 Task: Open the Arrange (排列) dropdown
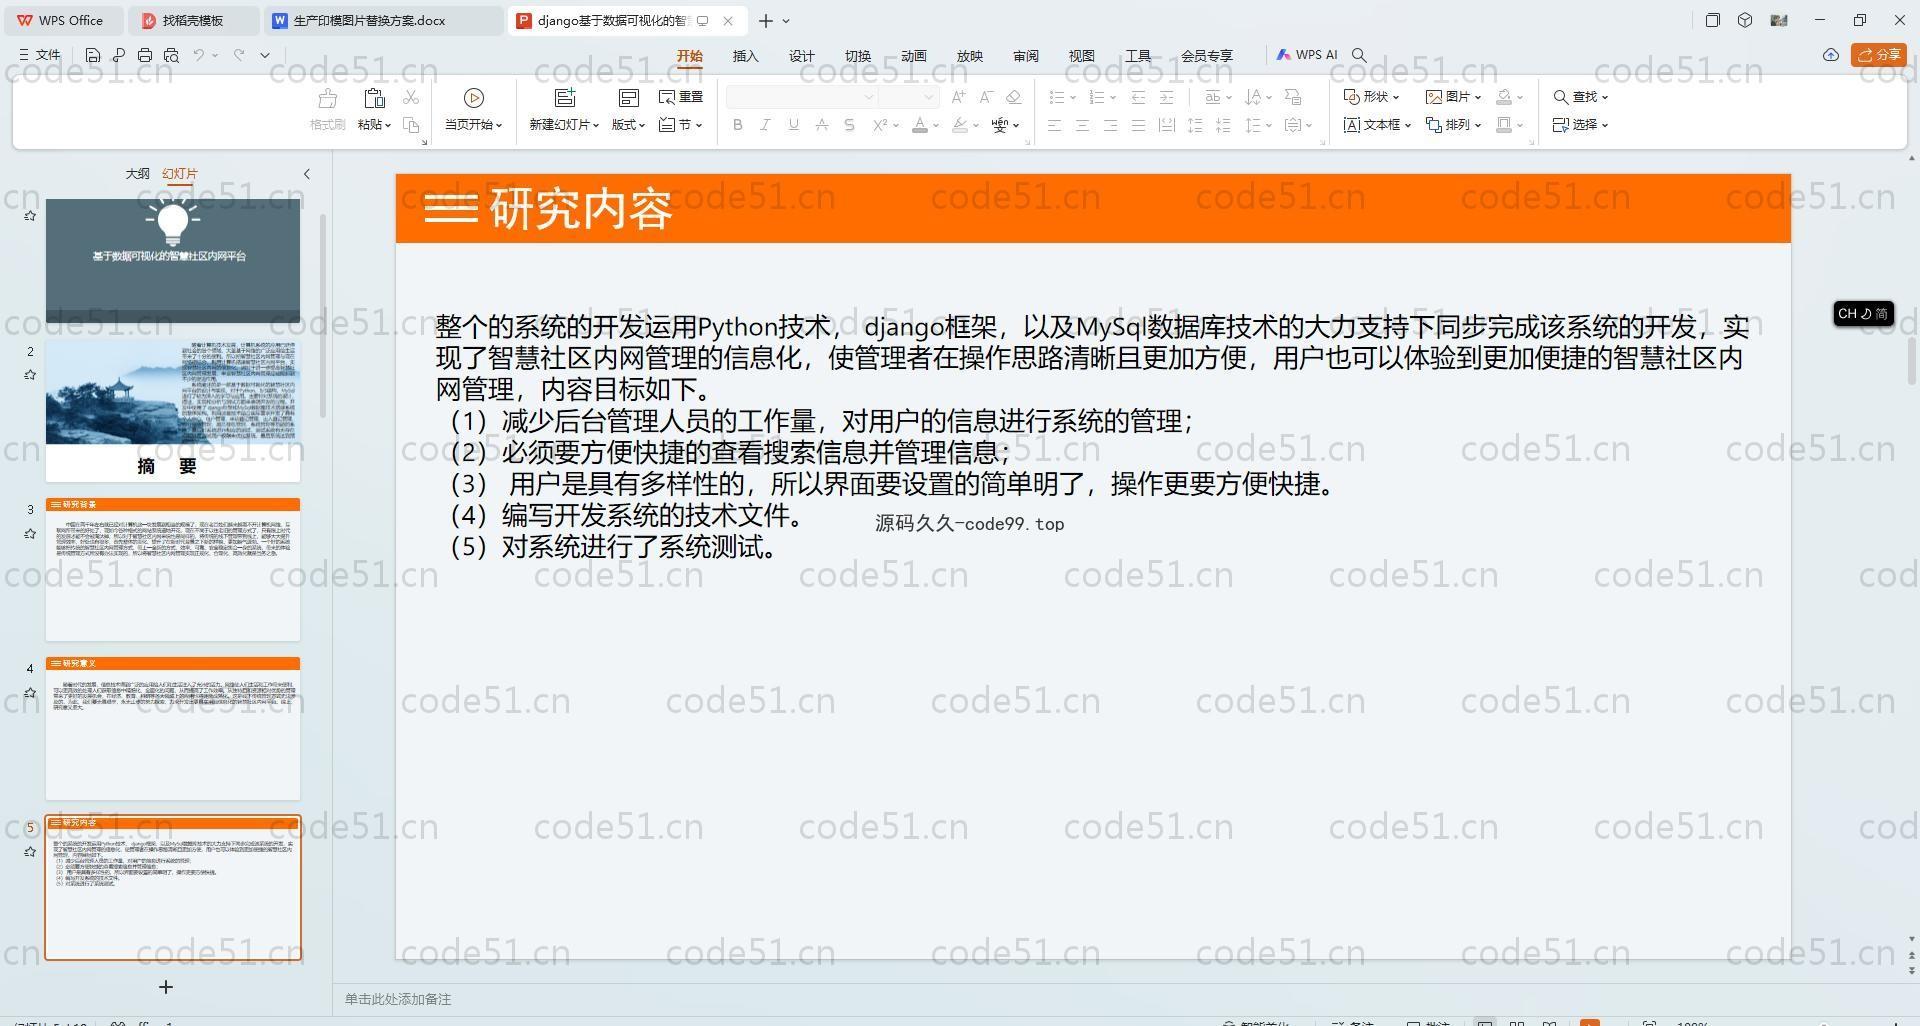tap(1453, 125)
